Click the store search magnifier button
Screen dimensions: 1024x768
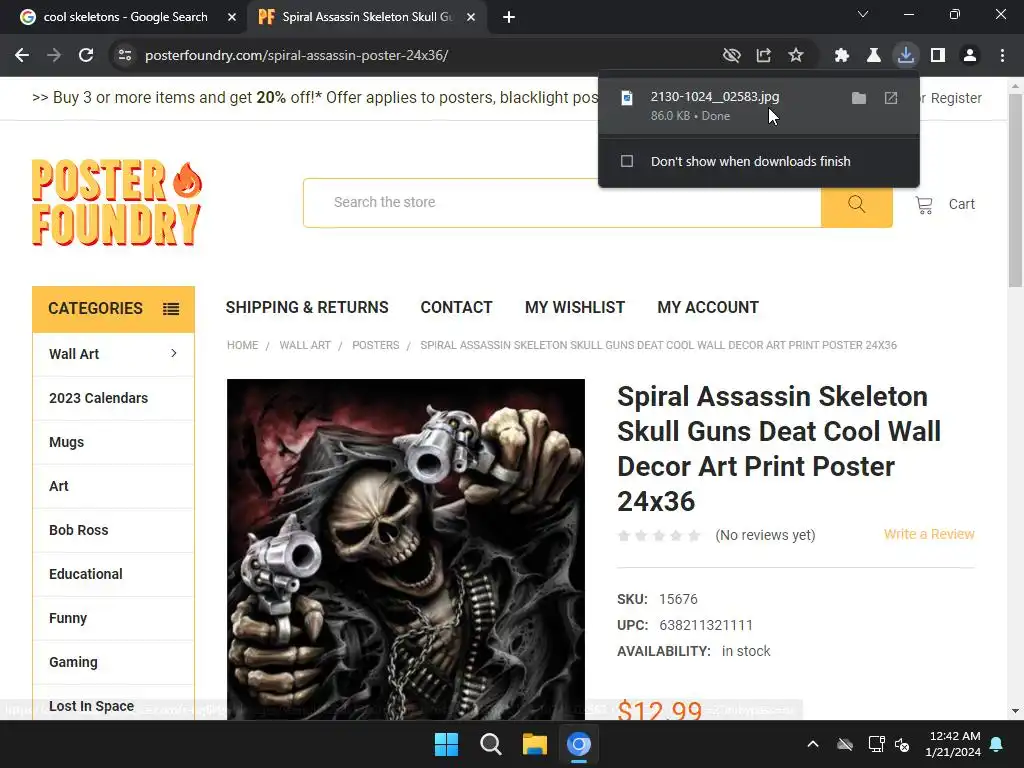coord(857,204)
